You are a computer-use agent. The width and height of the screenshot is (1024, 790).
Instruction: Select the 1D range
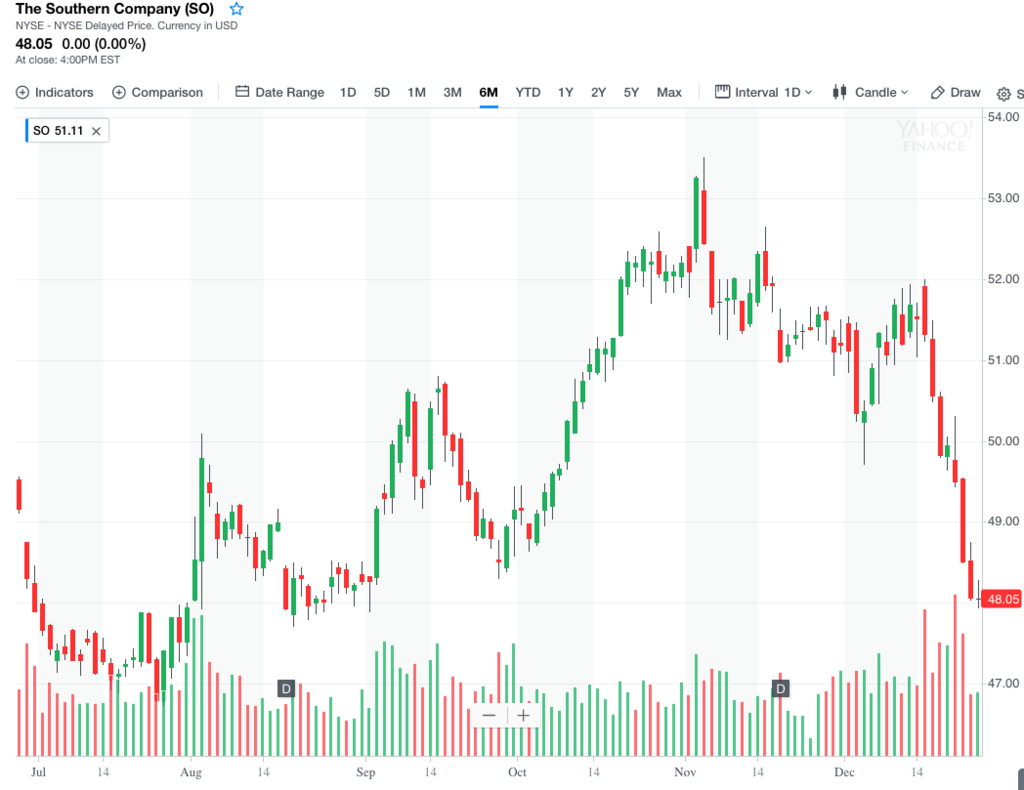(x=348, y=92)
